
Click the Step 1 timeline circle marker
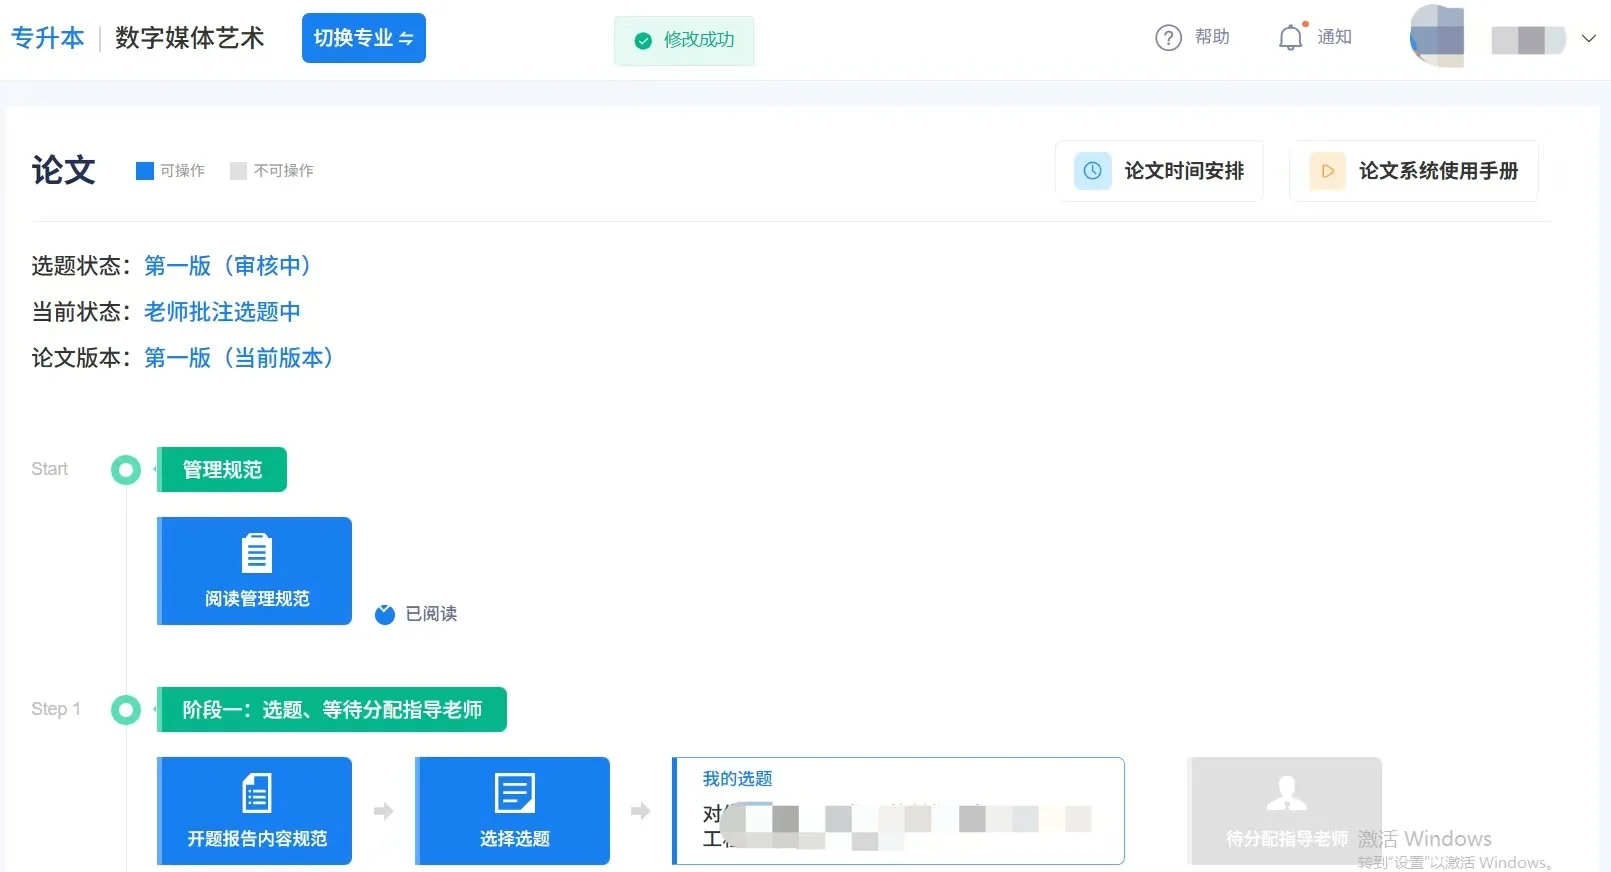[126, 710]
